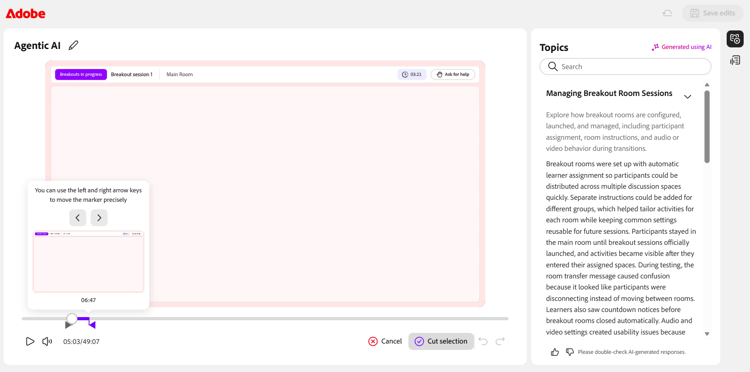
Task: Click the Search field in Topics
Action: pyautogui.click(x=625, y=66)
